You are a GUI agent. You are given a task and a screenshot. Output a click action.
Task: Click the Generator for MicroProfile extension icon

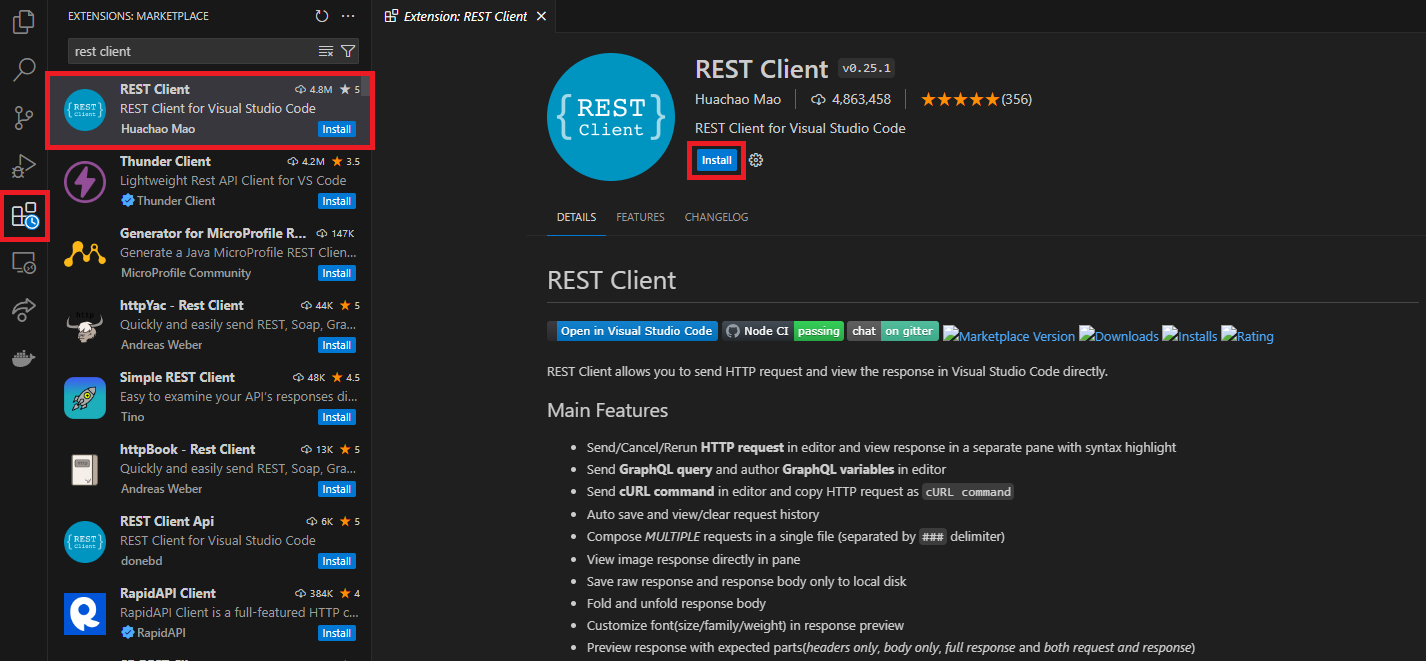pos(85,253)
